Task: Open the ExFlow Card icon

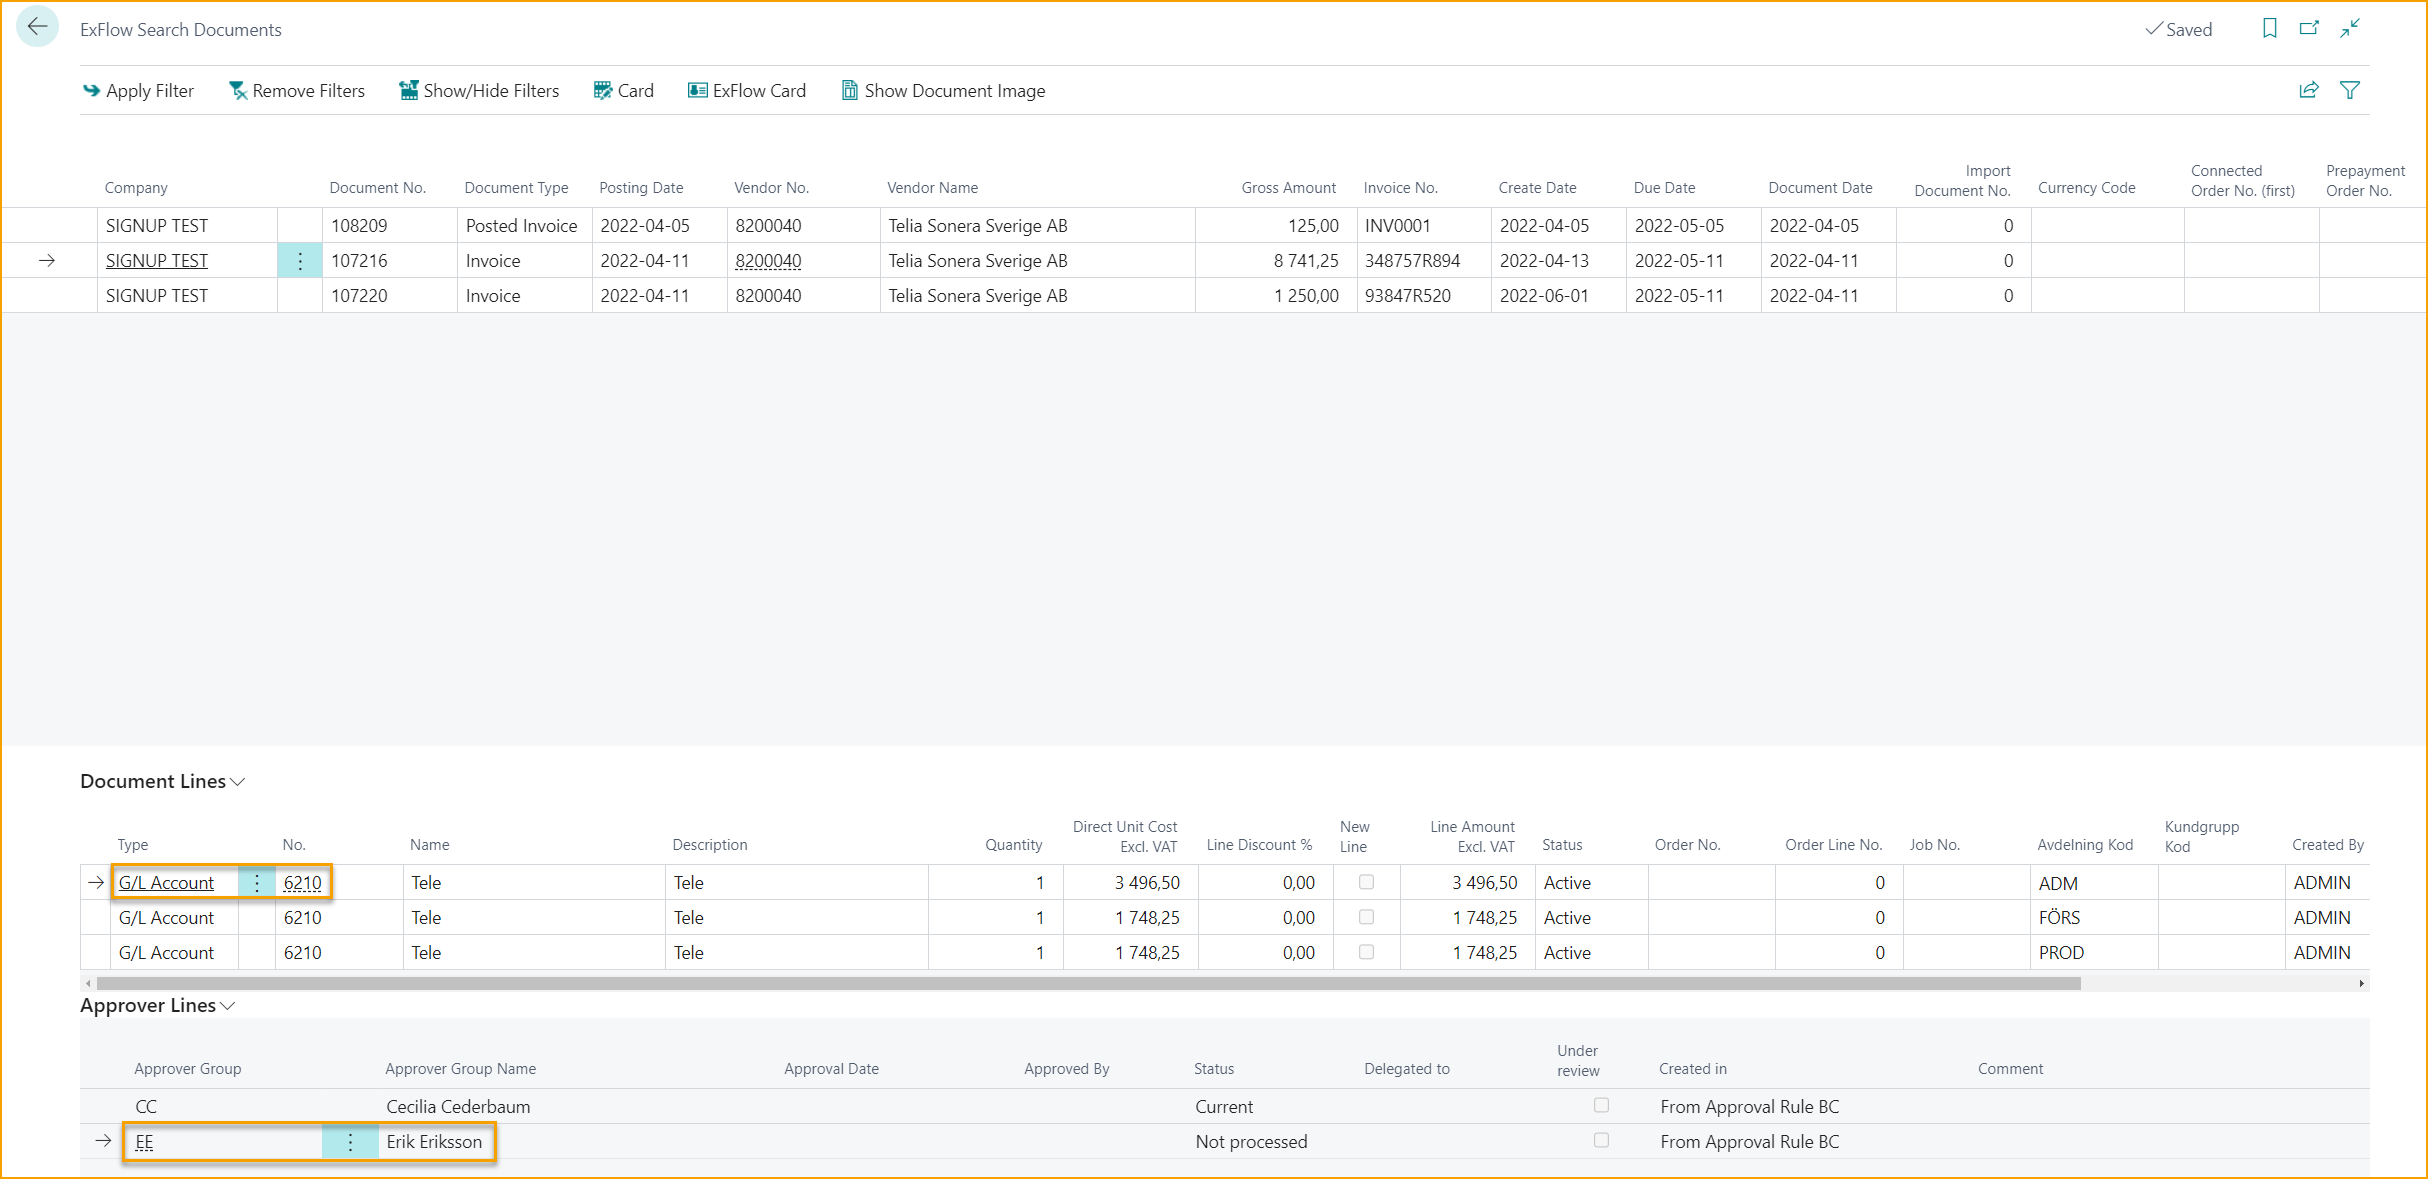Action: pyautogui.click(x=697, y=90)
